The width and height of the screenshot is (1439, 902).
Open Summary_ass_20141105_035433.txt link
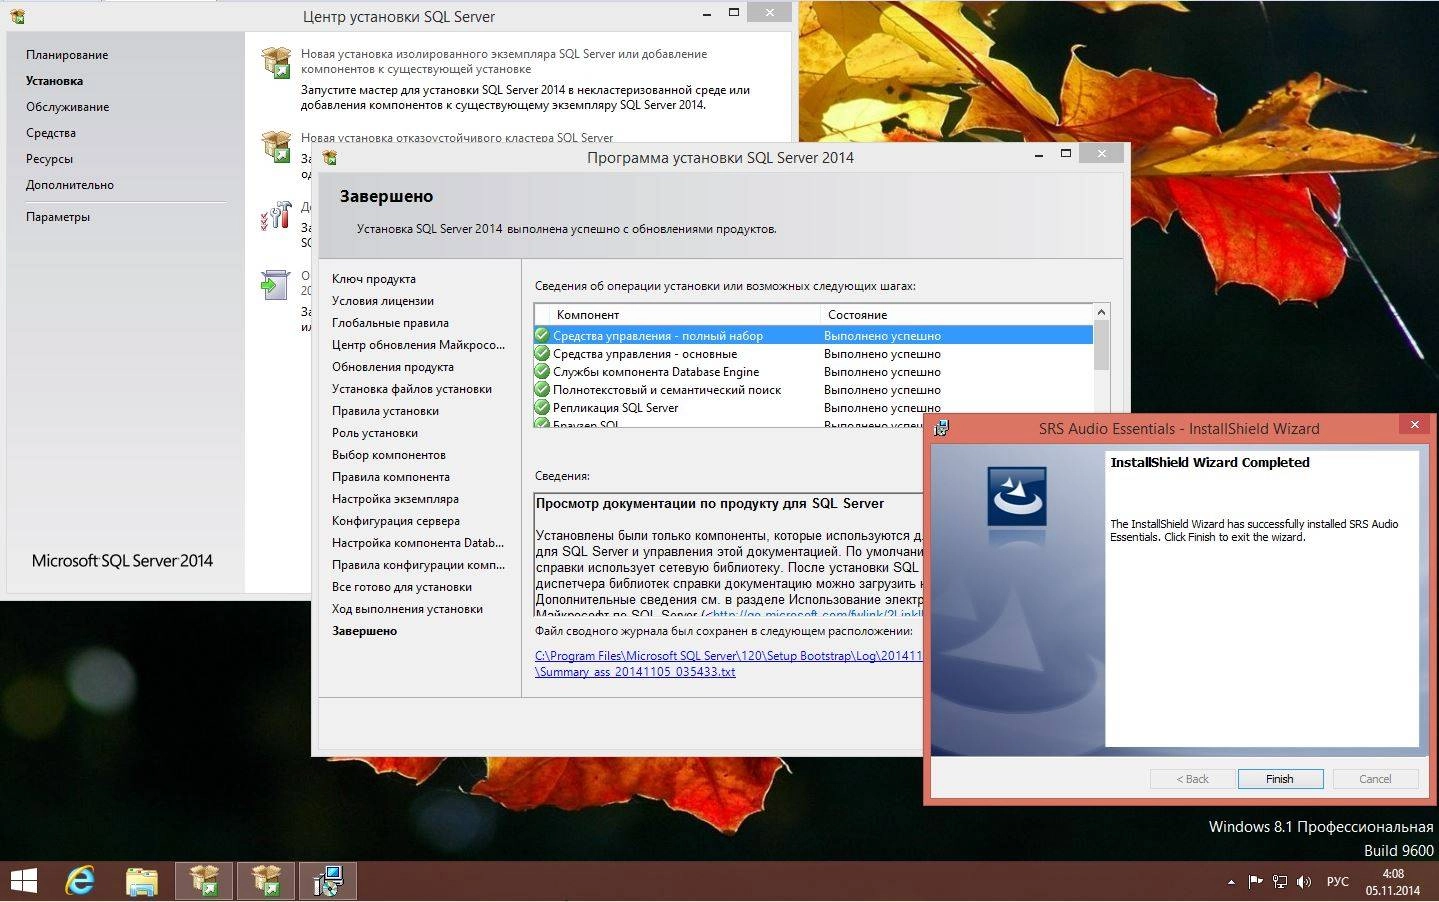click(635, 672)
